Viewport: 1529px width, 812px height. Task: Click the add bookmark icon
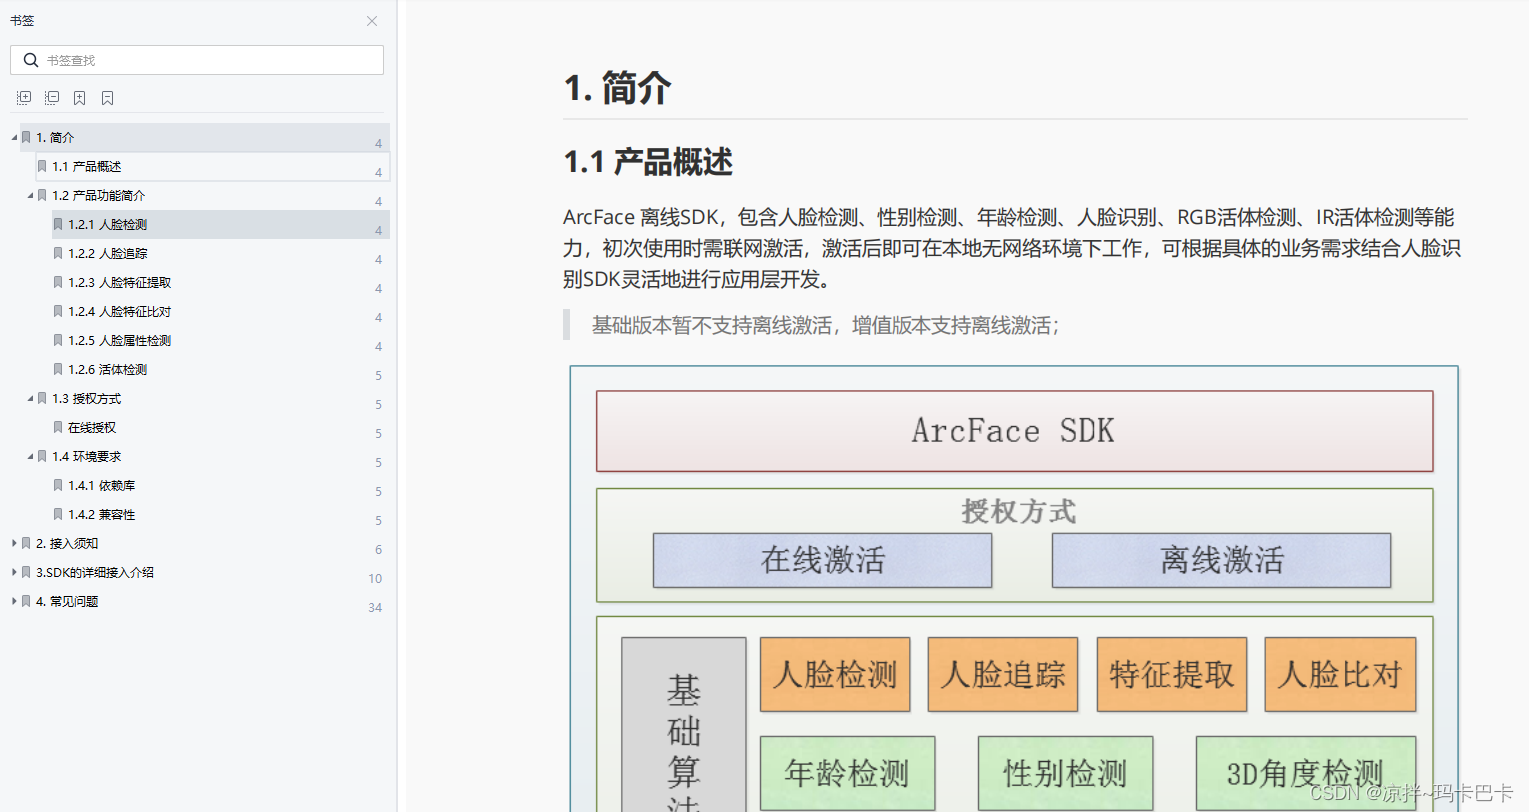80,98
